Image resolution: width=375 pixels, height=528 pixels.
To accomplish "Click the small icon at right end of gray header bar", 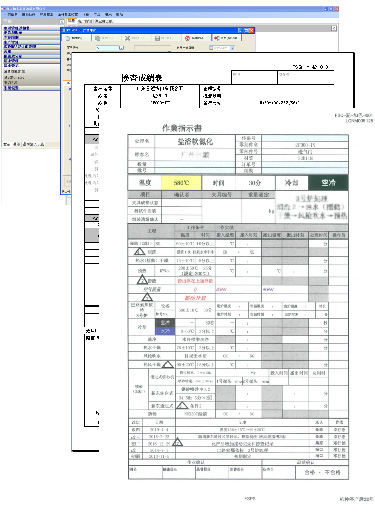I will click(x=334, y=28).
